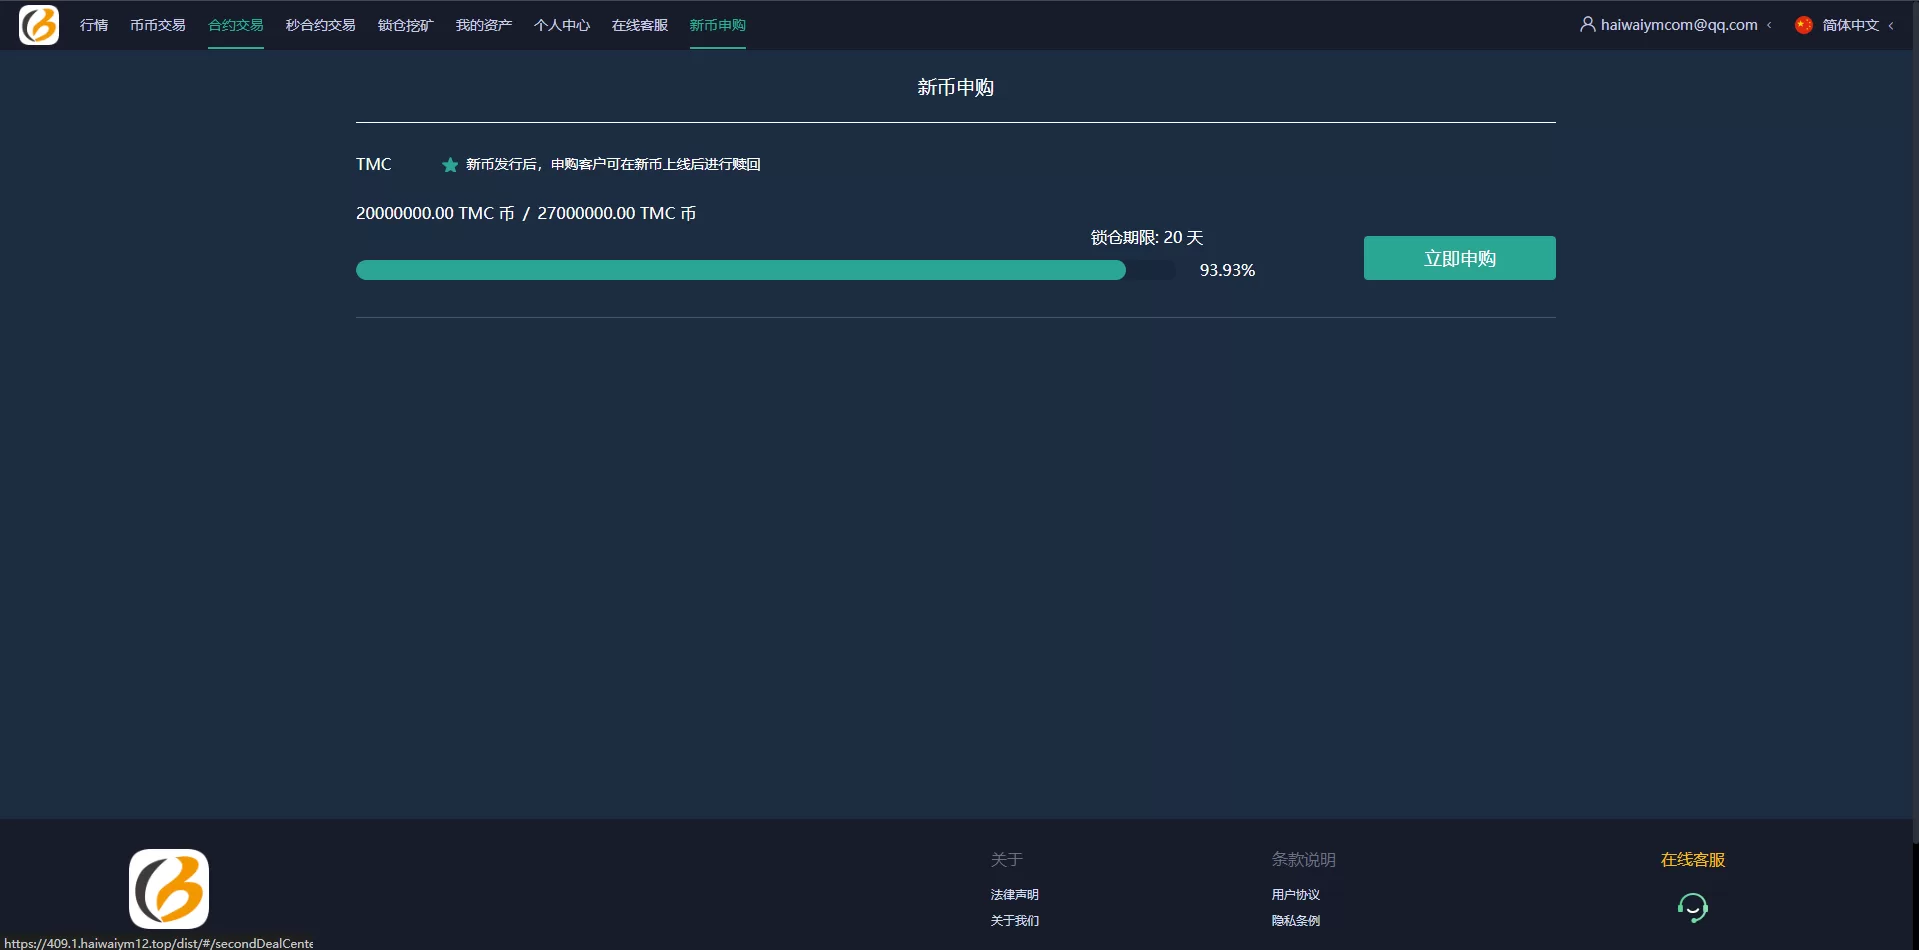Click the user profile icon beside email

1587,24
